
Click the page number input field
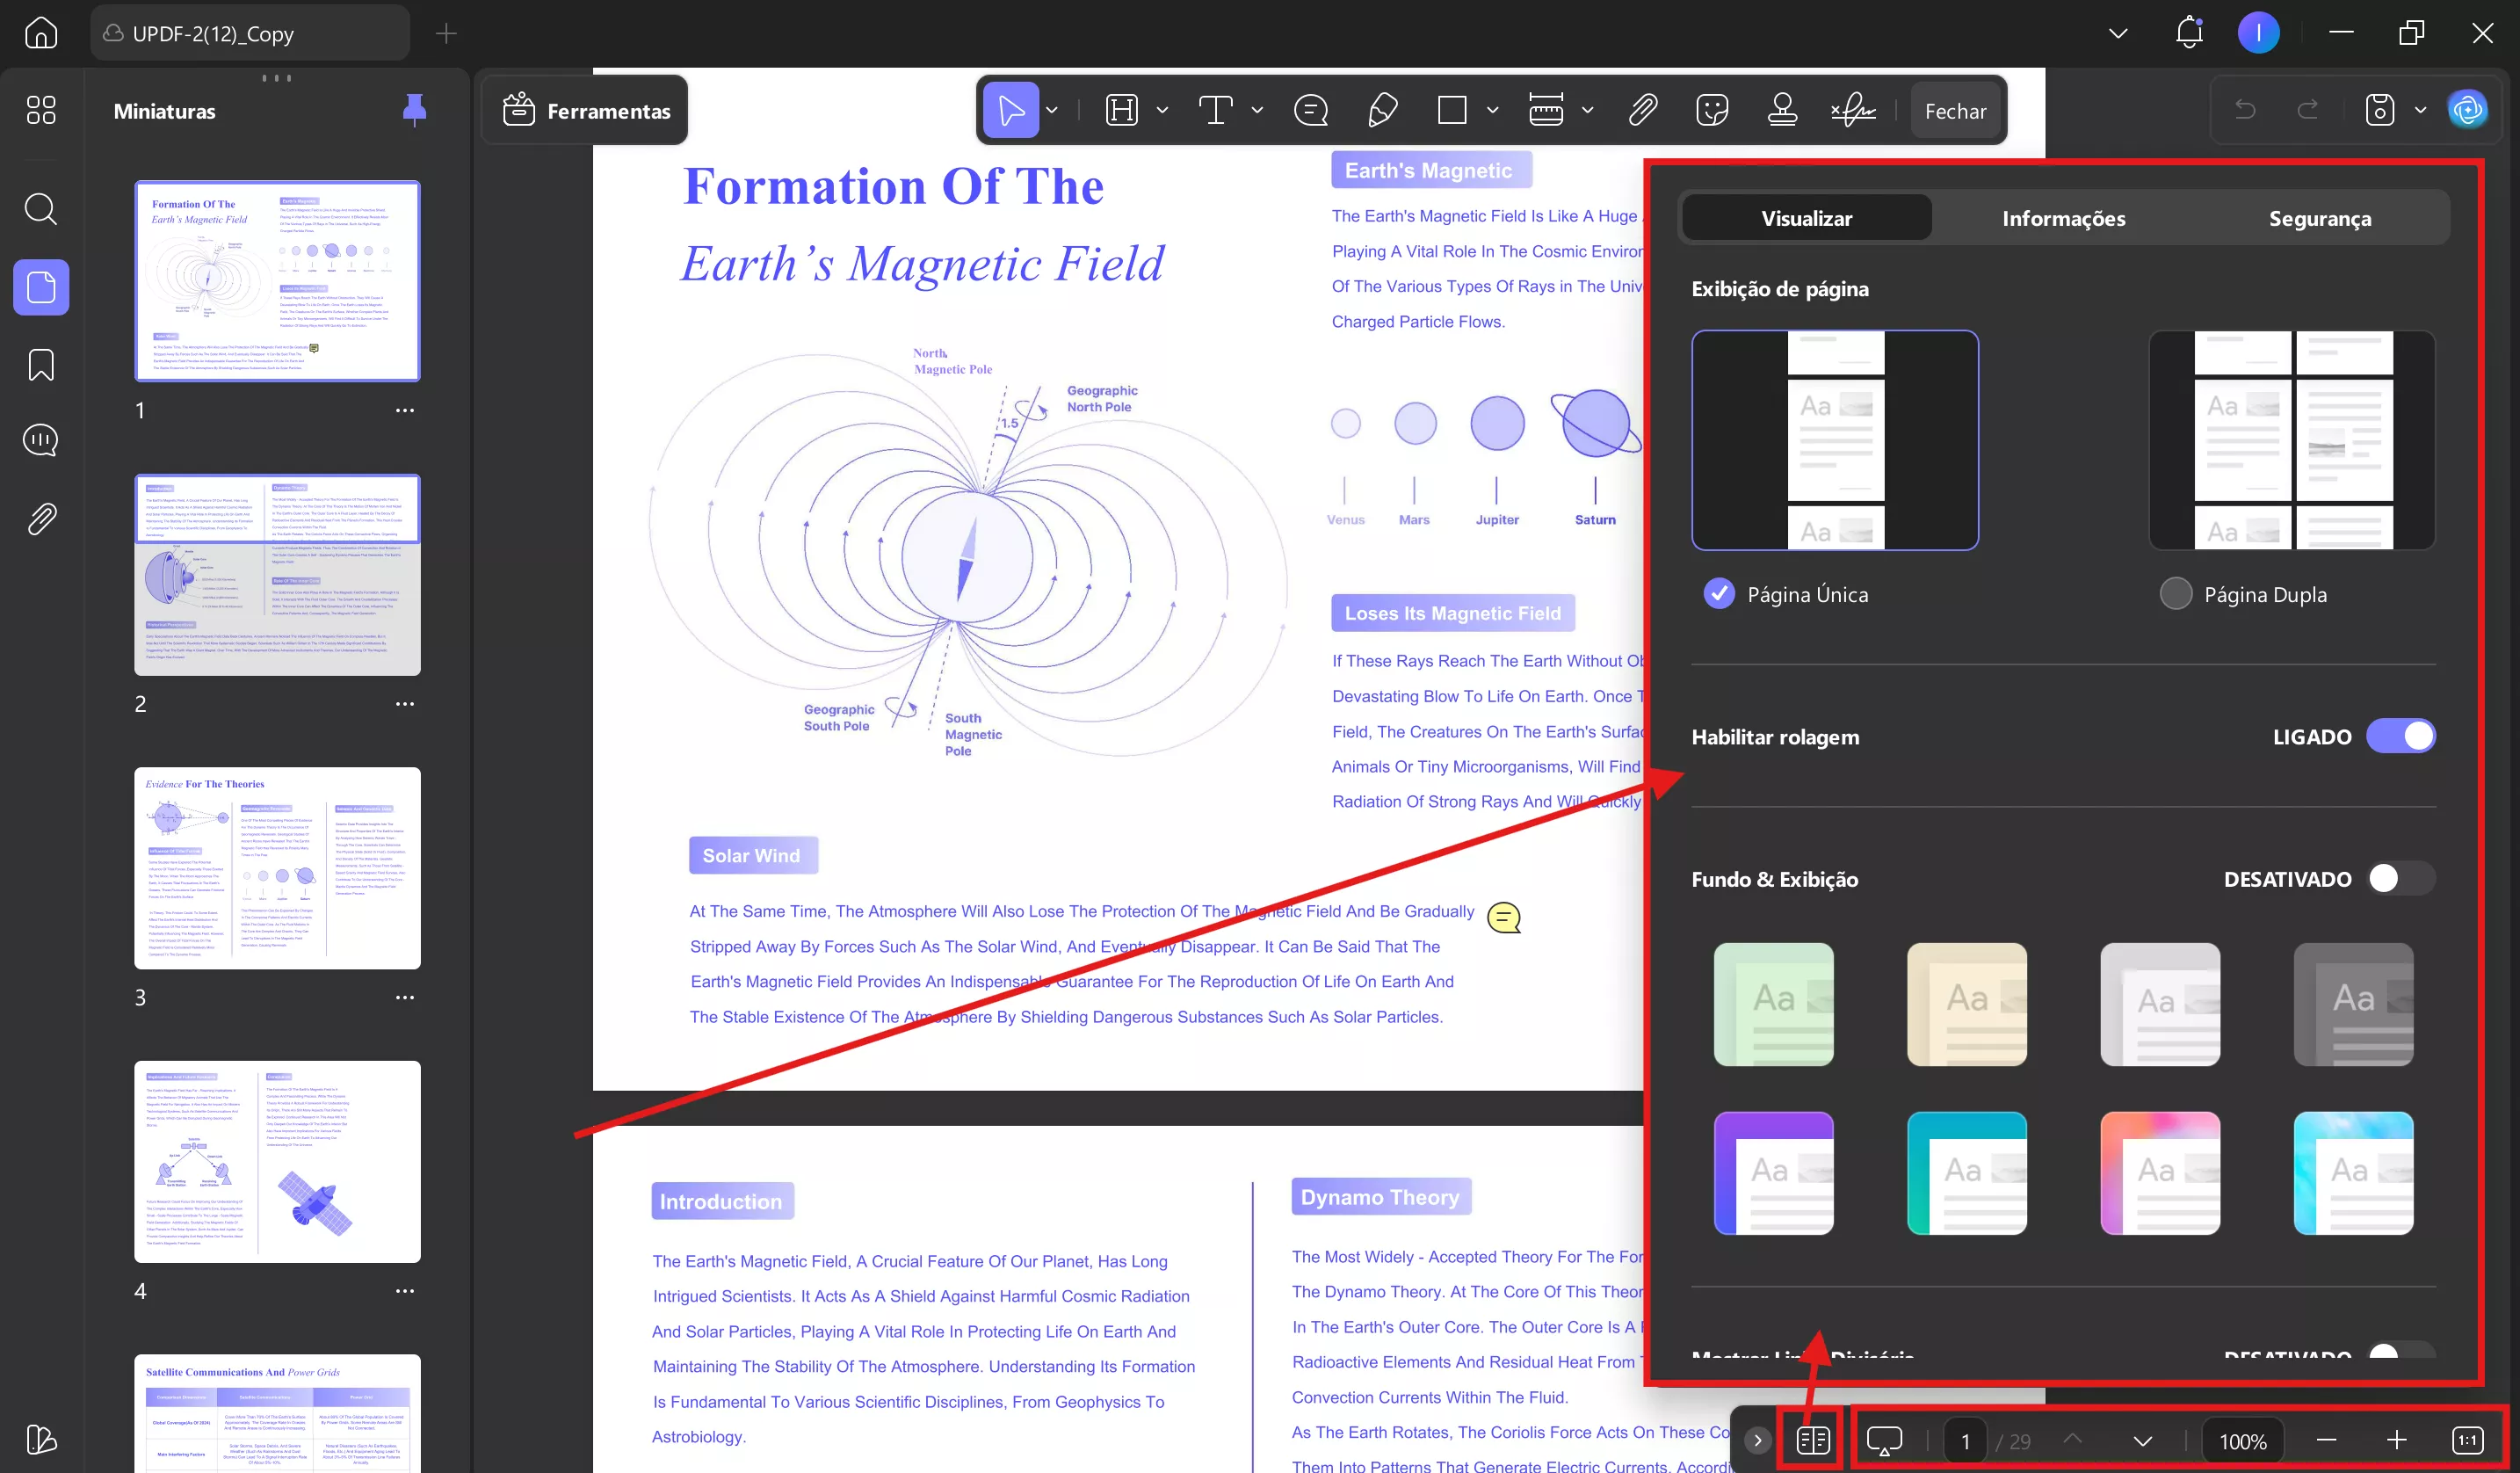(x=1965, y=1440)
